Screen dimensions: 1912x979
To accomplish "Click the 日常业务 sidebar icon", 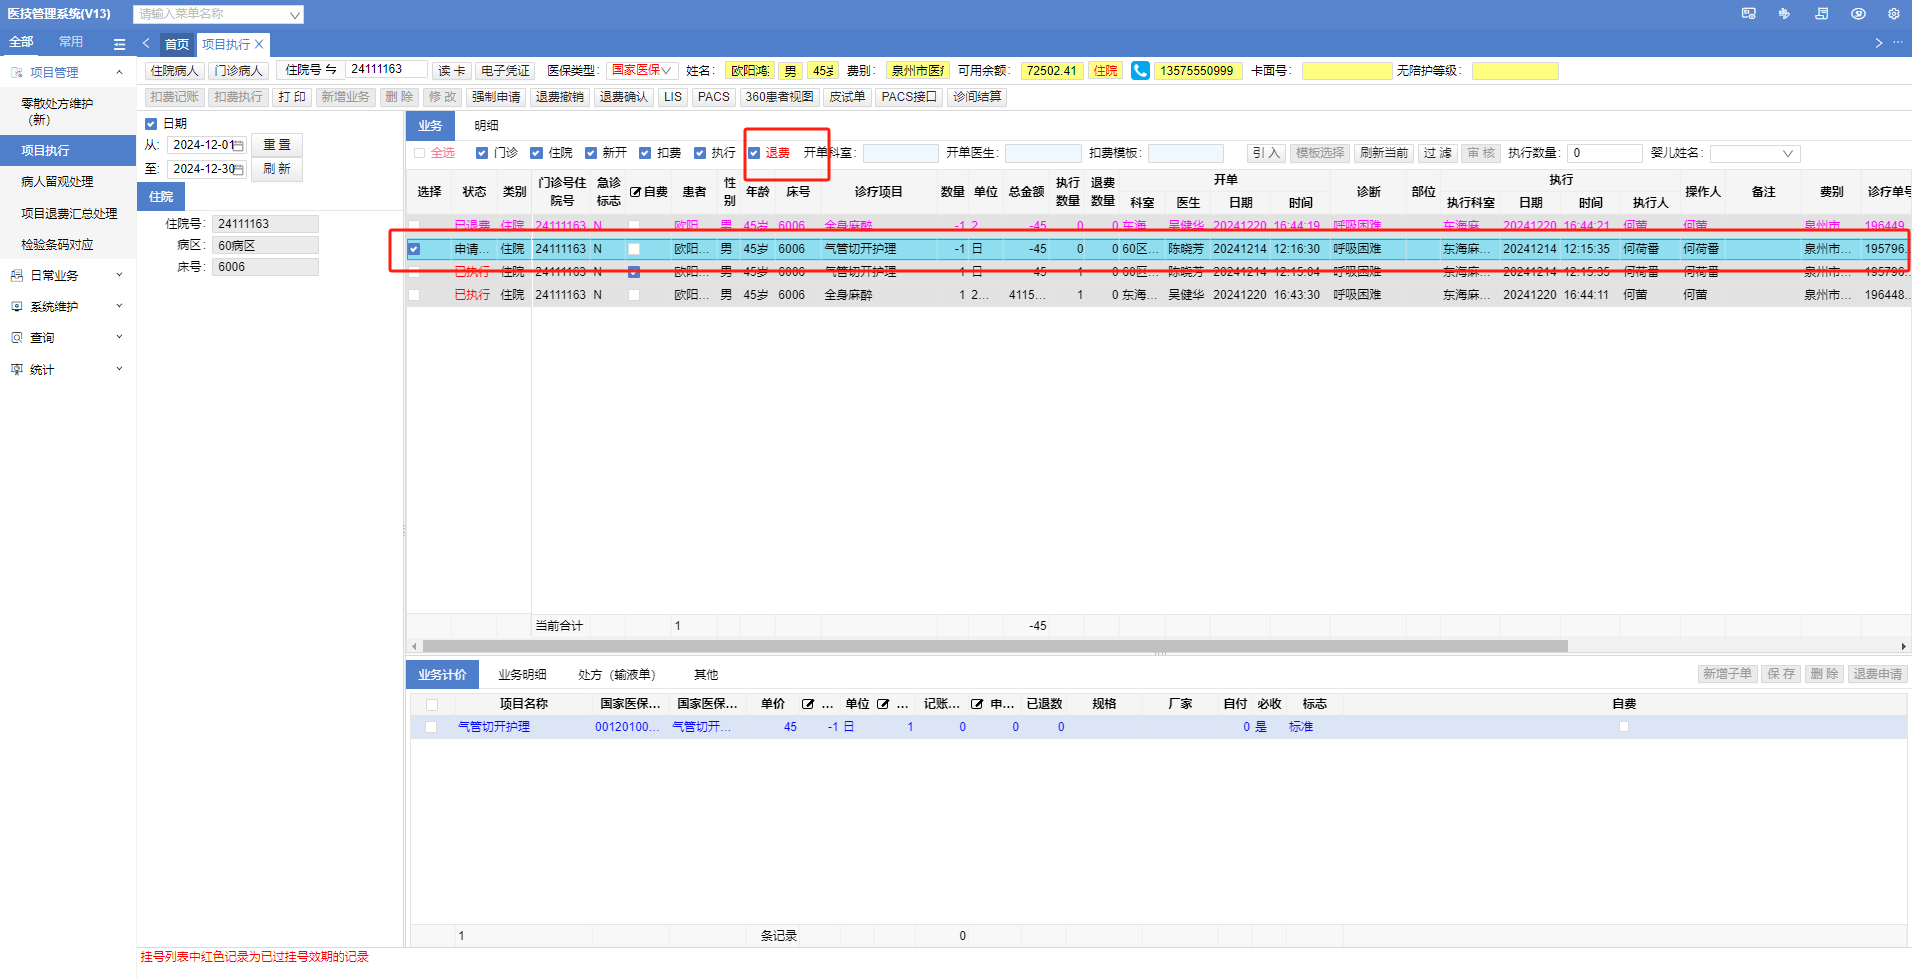I will (x=16, y=276).
